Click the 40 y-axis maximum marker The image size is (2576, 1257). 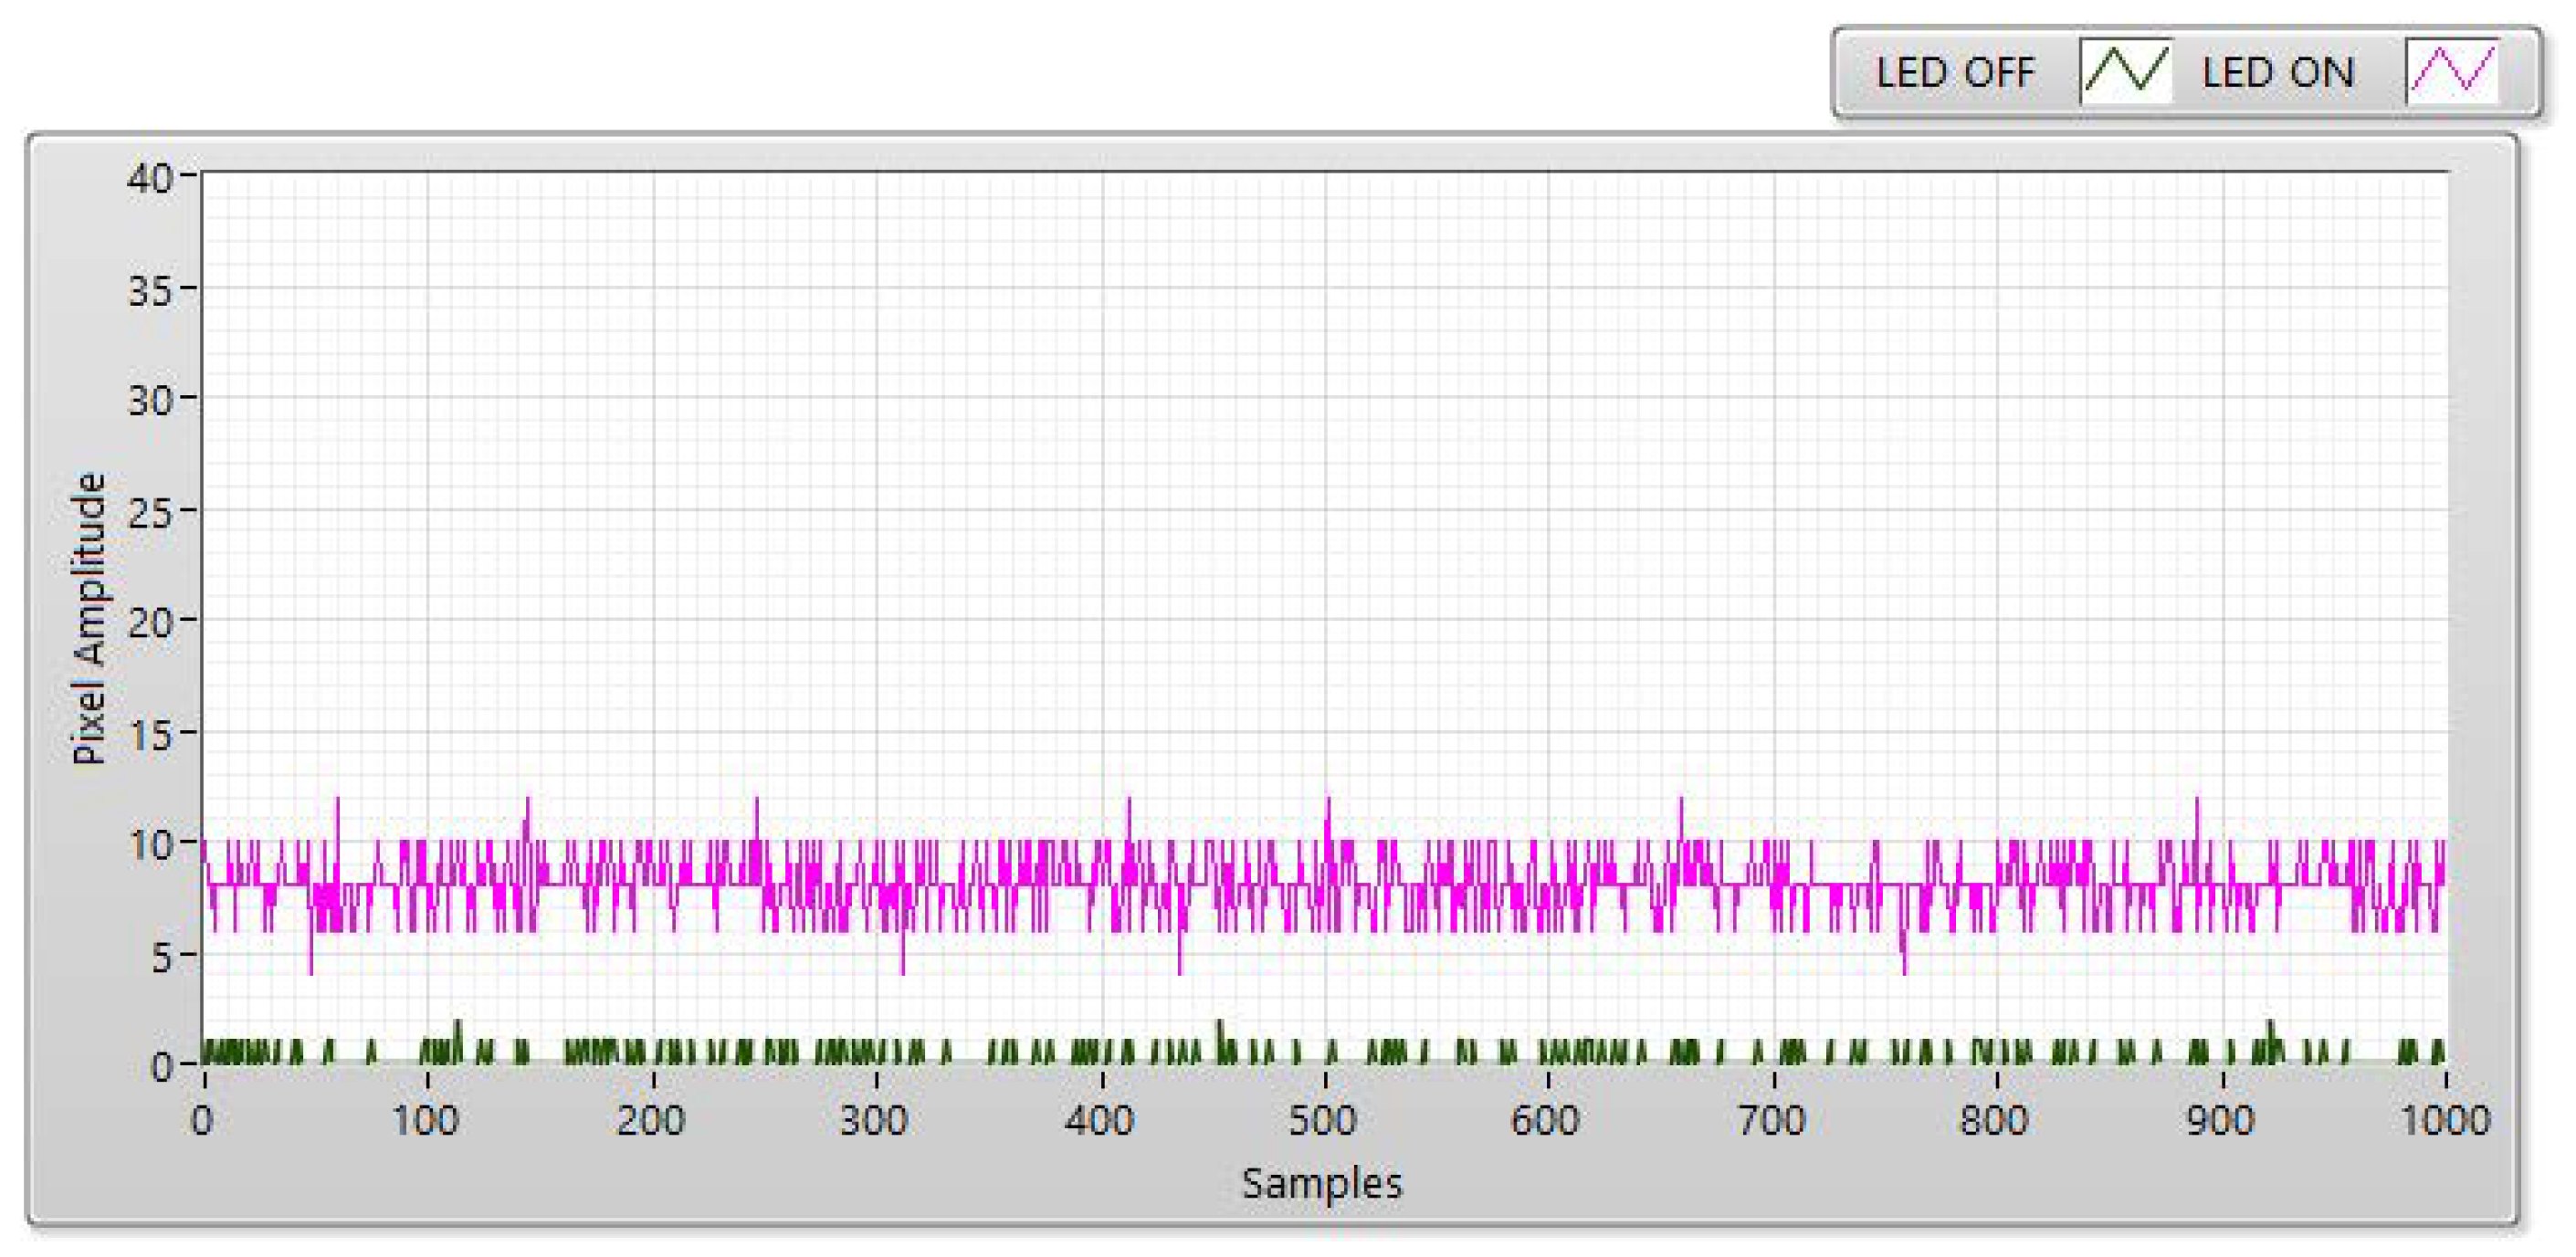pyautogui.click(x=150, y=180)
